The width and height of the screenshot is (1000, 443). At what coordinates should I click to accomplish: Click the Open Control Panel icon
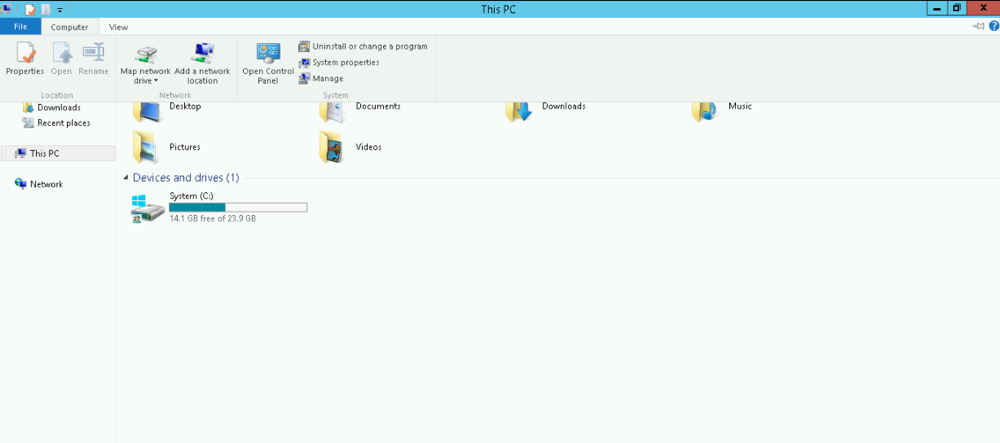click(268, 53)
